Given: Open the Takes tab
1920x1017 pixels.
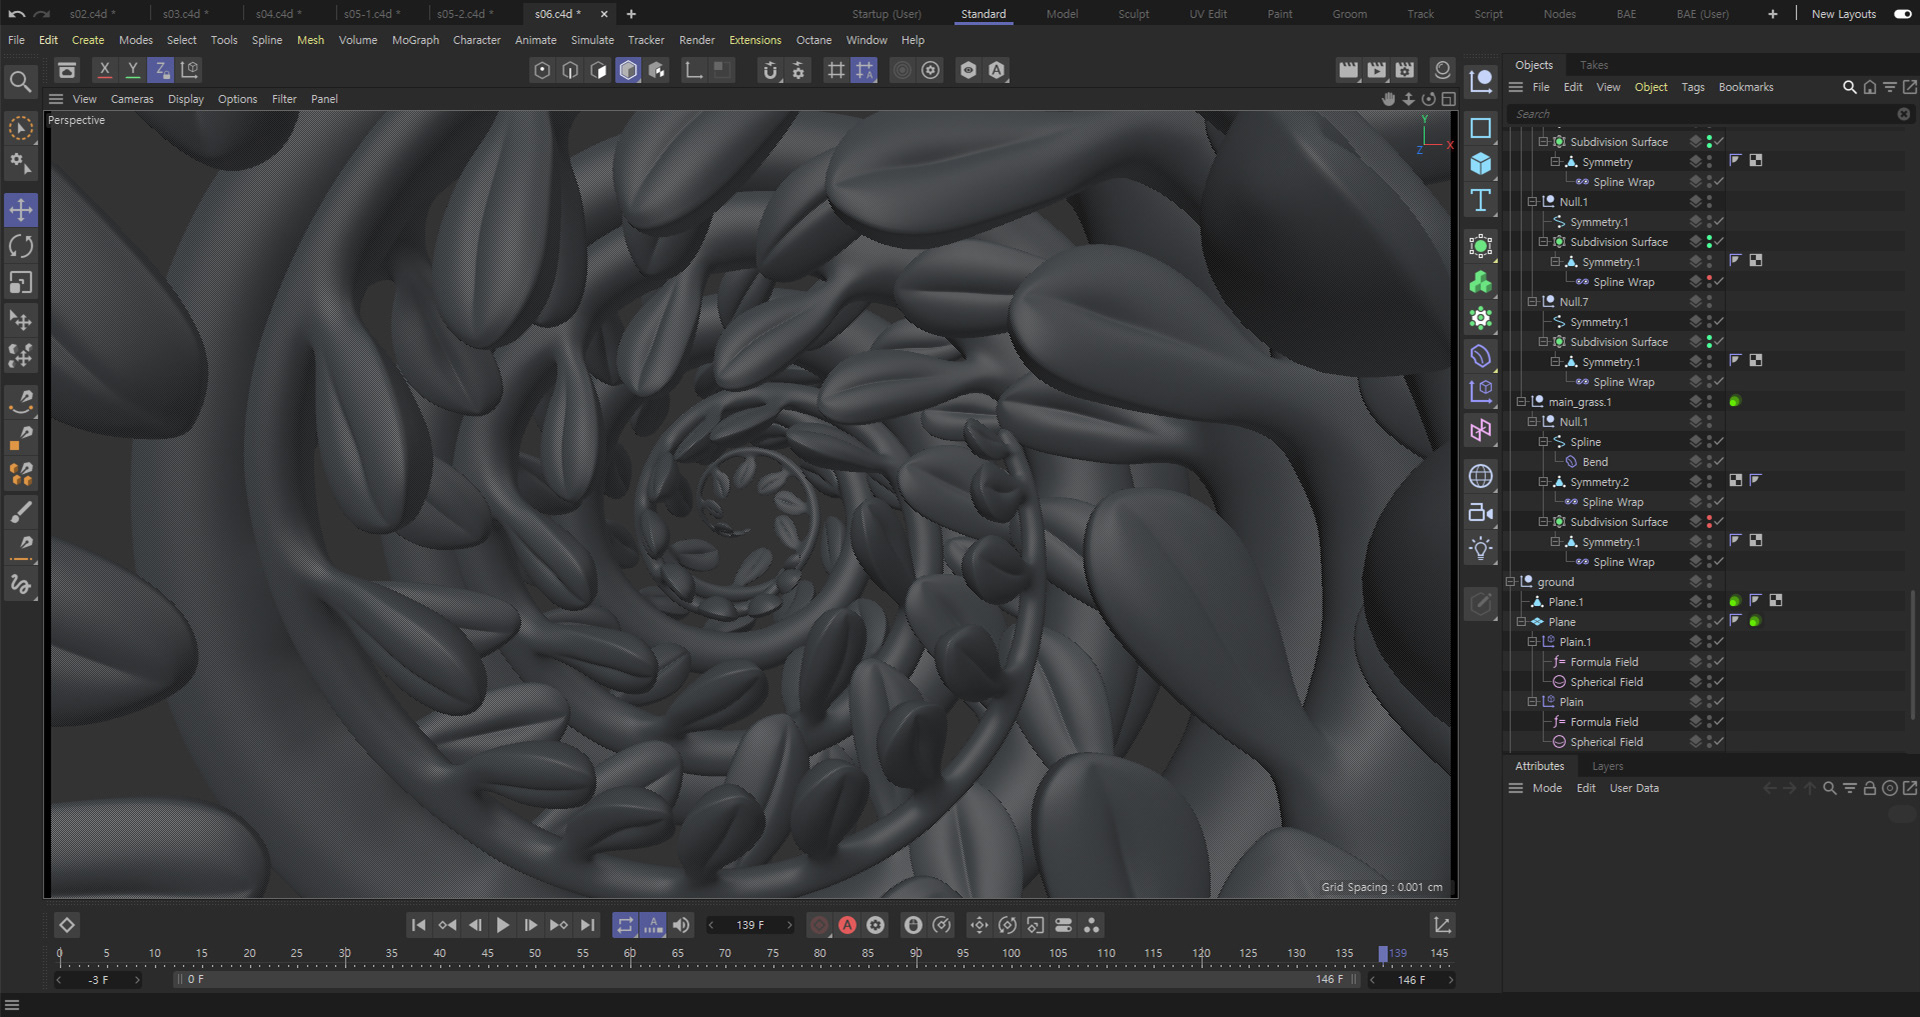Looking at the screenshot, I should 1594,65.
